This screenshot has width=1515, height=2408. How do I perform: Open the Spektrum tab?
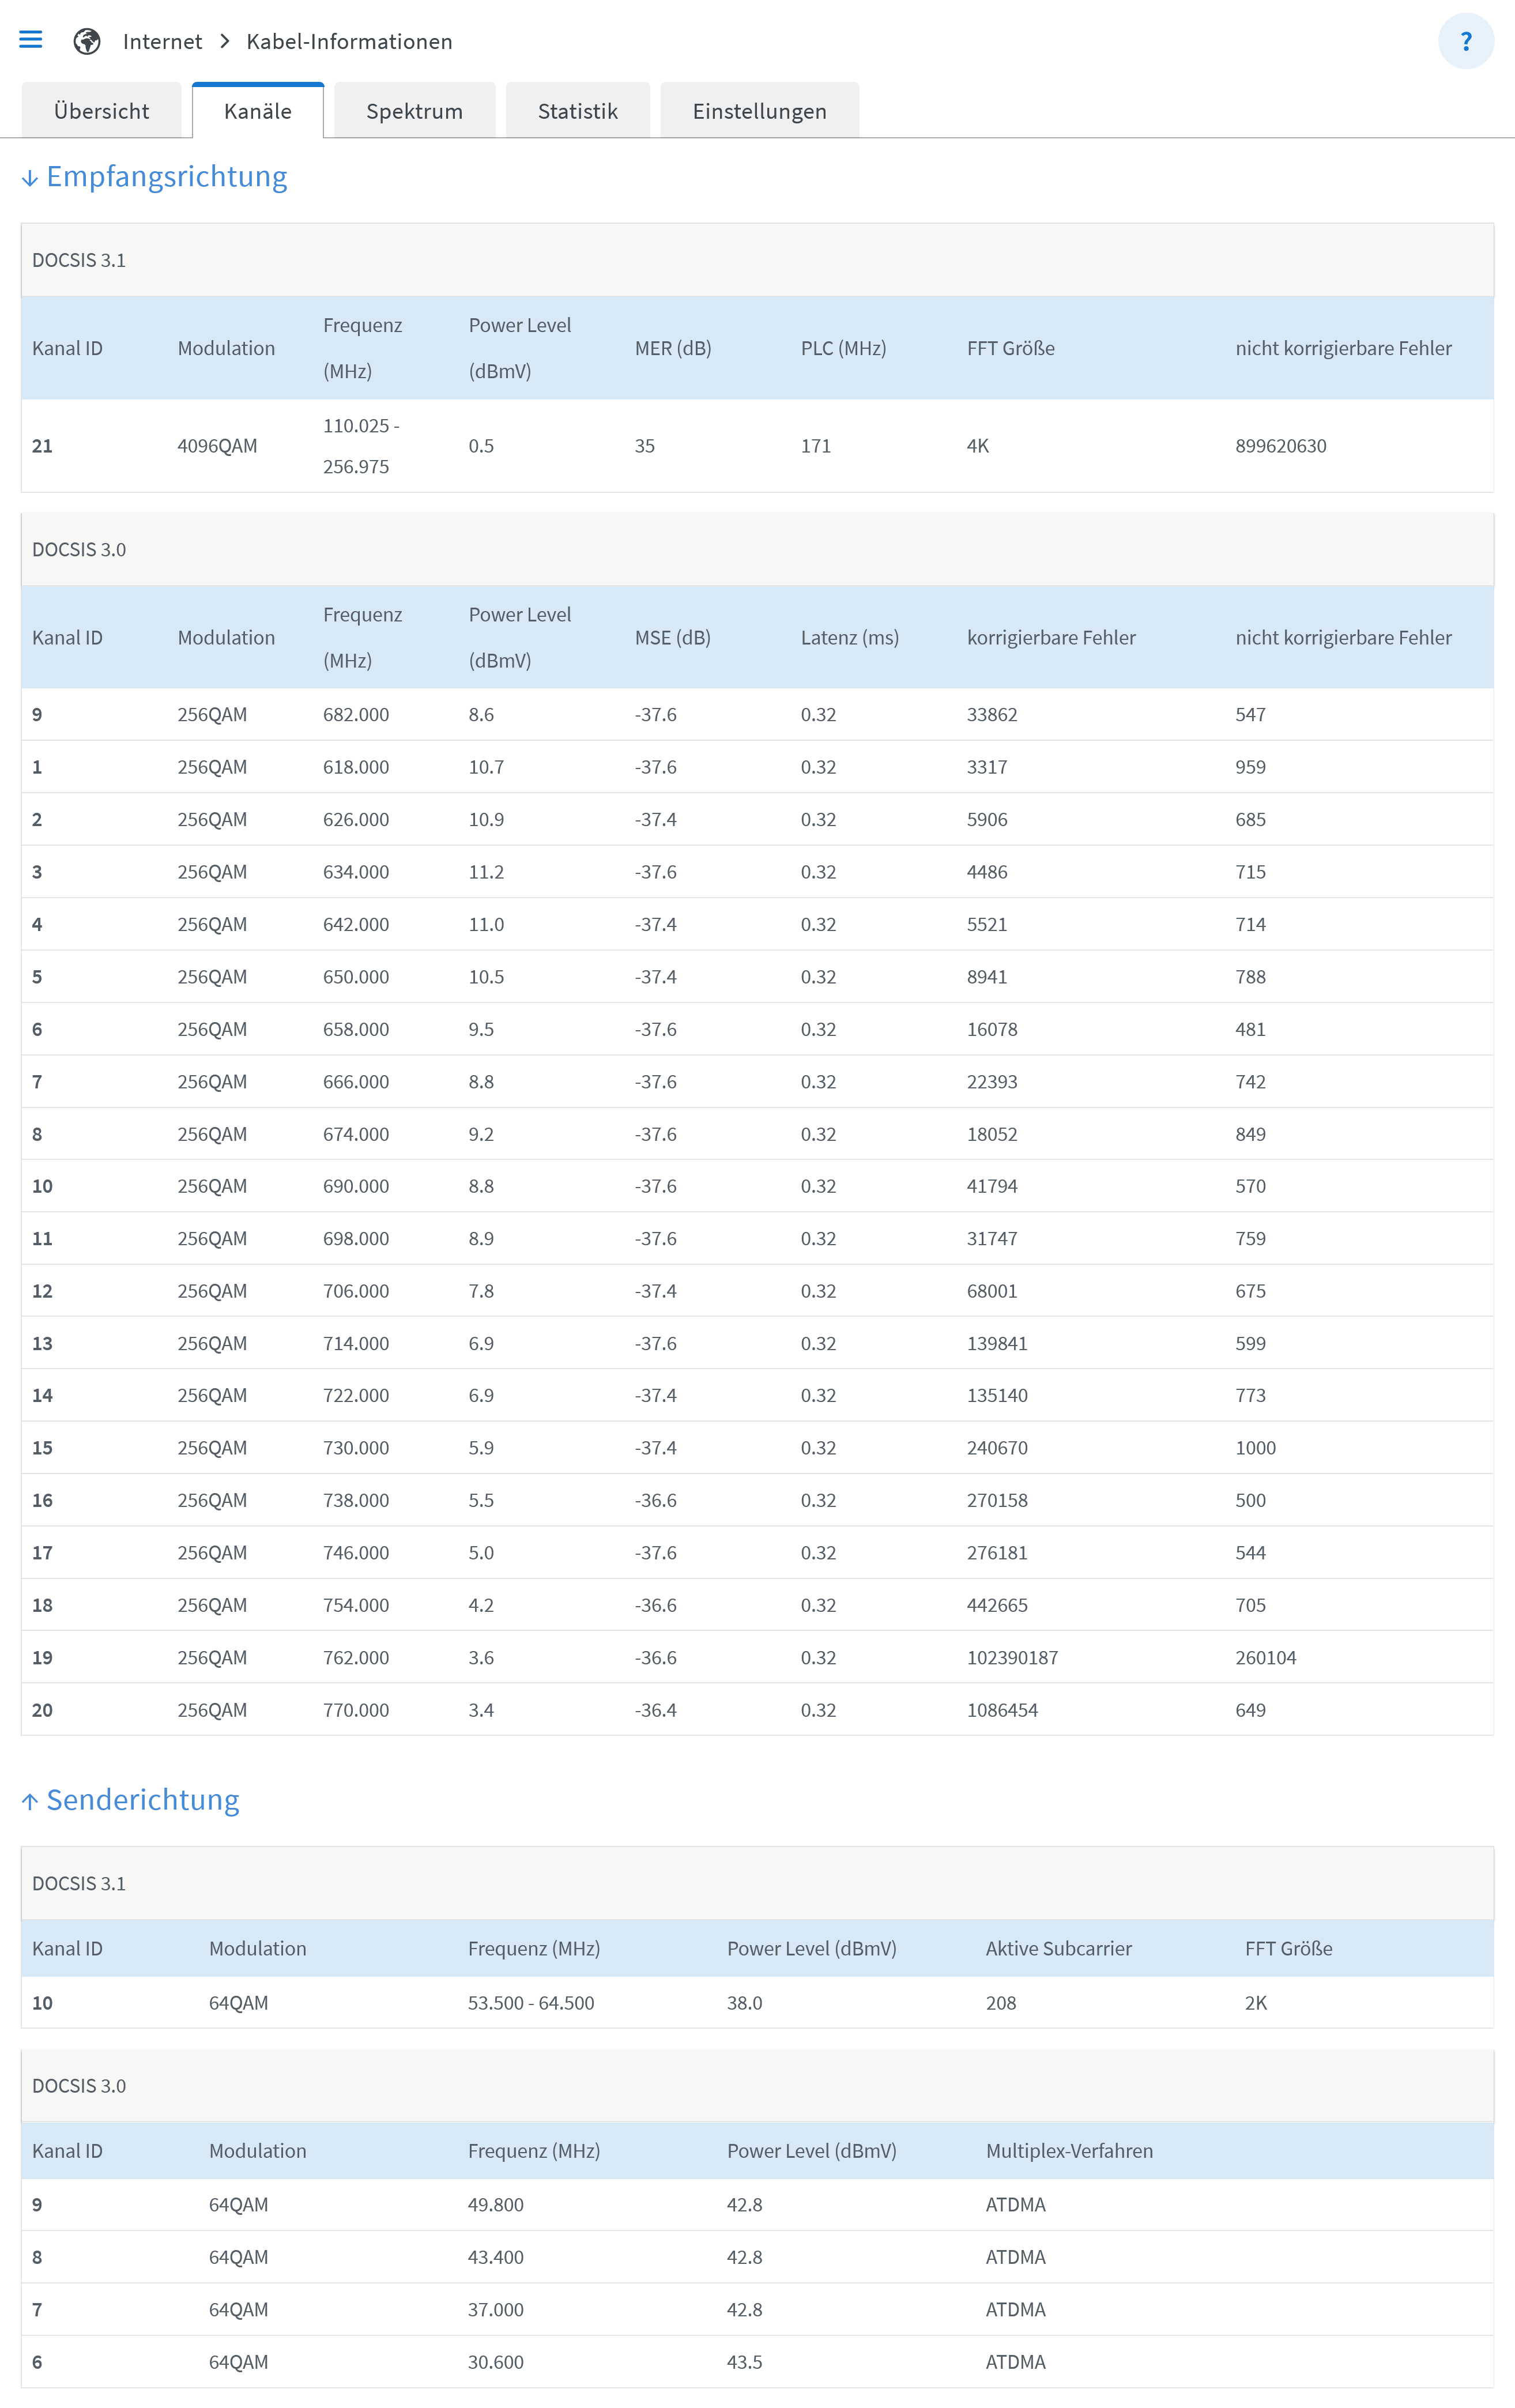point(414,111)
